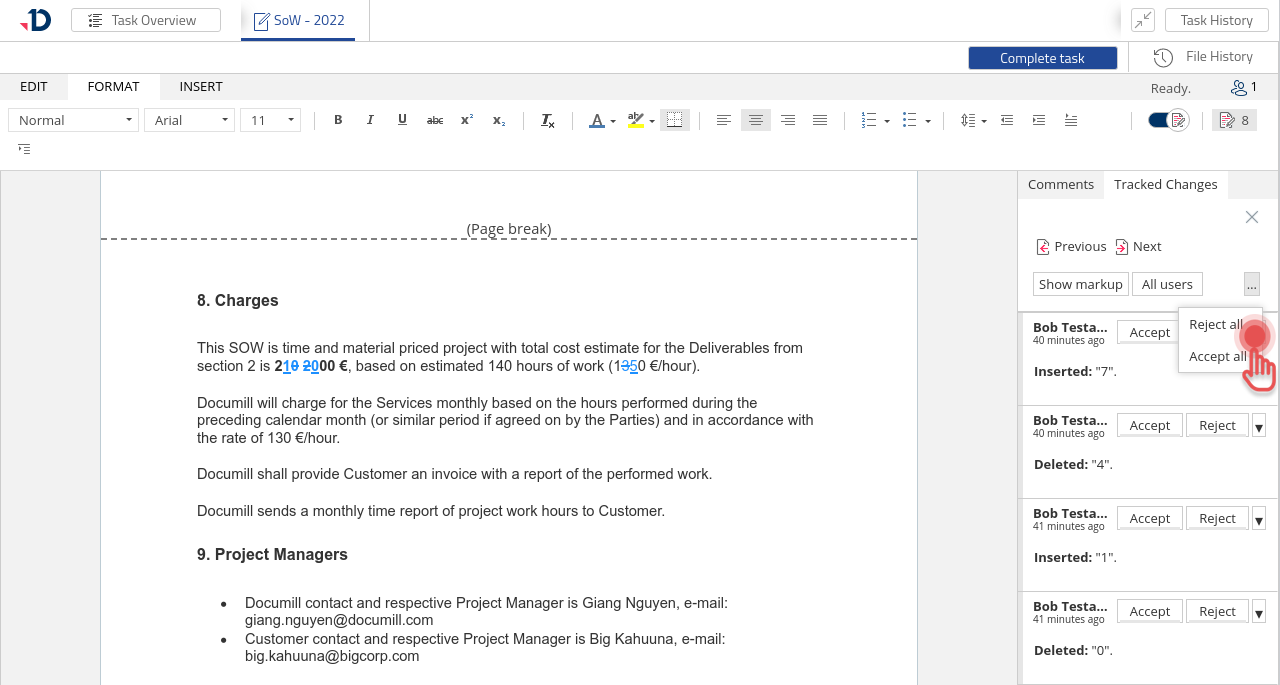Close the tracked changes panel
This screenshot has width=1280, height=685.
click(x=1251, y=217)
